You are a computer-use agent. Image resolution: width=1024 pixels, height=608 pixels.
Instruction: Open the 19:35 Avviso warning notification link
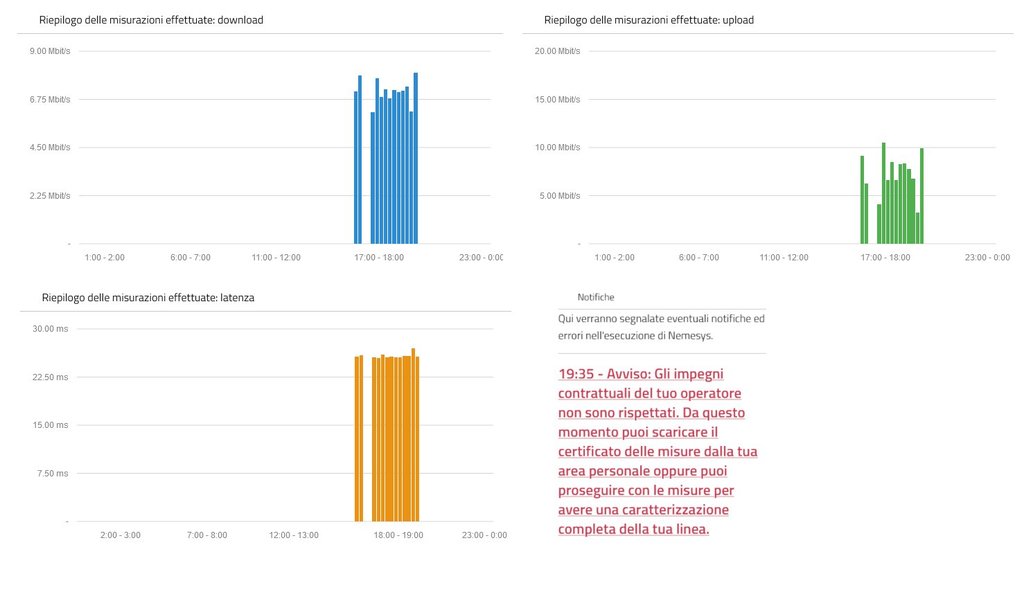(658, 450)
